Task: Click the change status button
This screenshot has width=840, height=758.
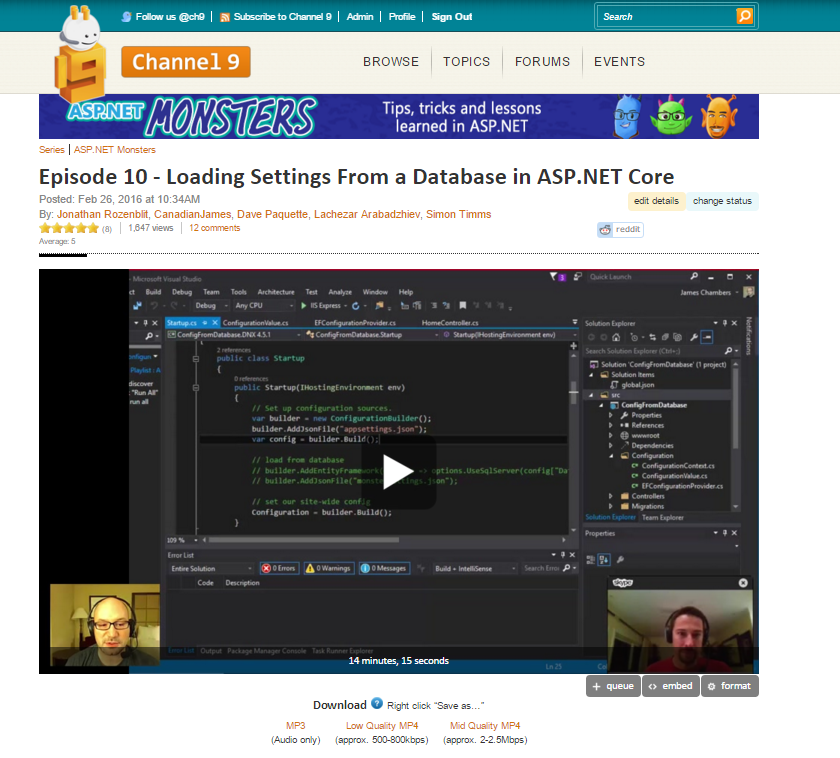Action: (722, 201)
